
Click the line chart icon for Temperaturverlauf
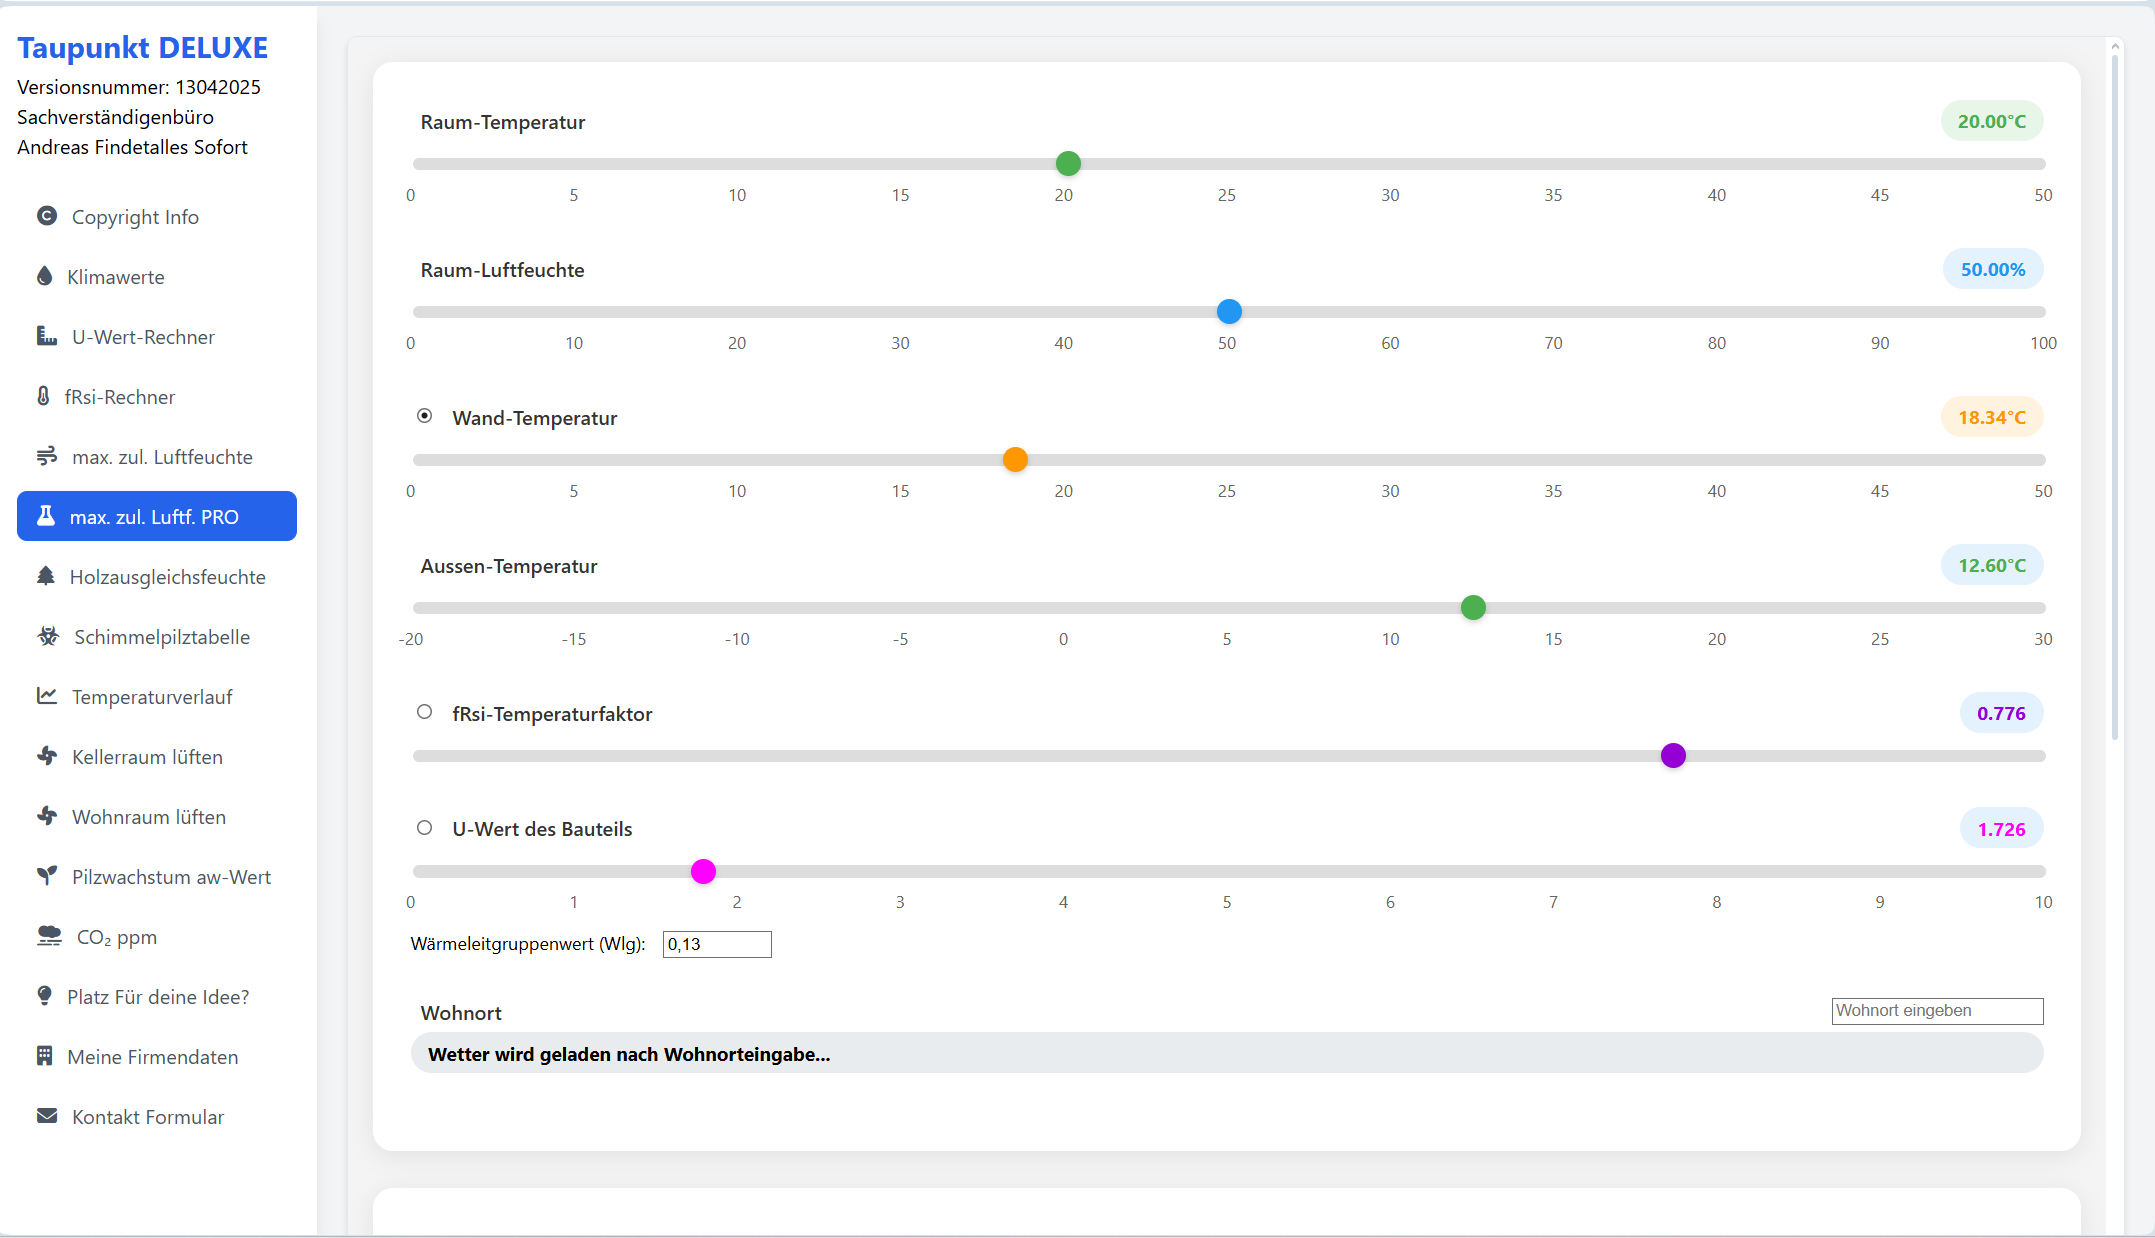point(47,696)
